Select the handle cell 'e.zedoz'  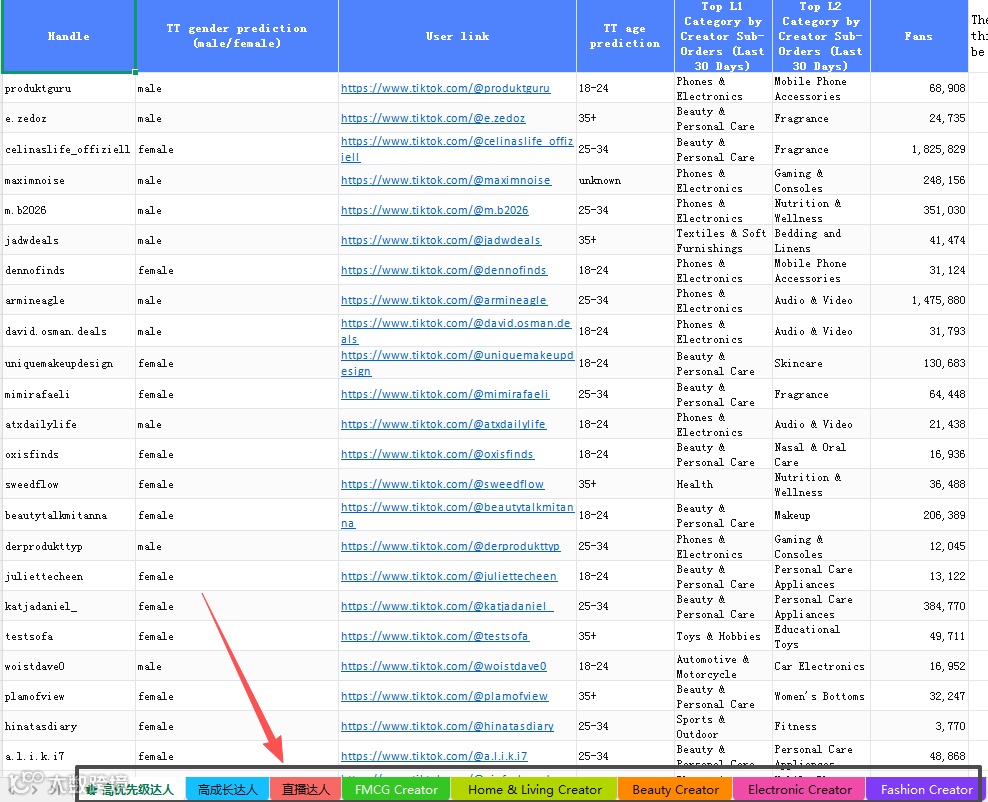click(69, 118)
